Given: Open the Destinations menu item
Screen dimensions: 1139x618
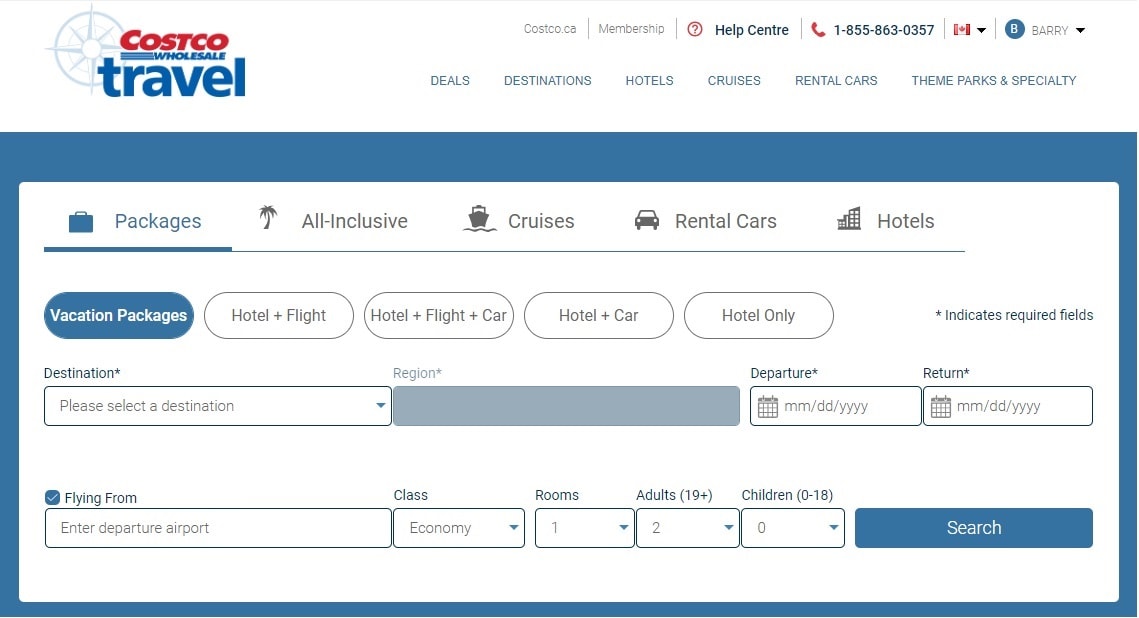Looking at the screenshot, I should pos(547,81).
